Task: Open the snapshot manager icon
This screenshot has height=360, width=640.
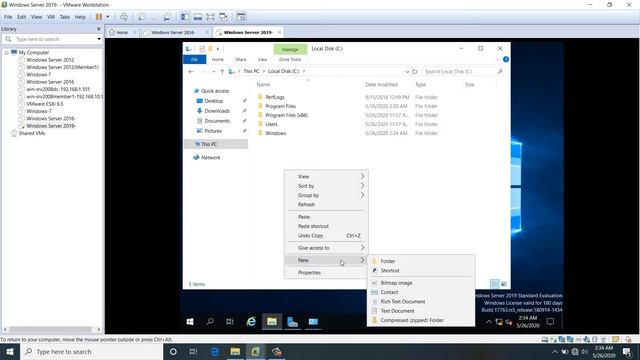Action: pos(167,17)
